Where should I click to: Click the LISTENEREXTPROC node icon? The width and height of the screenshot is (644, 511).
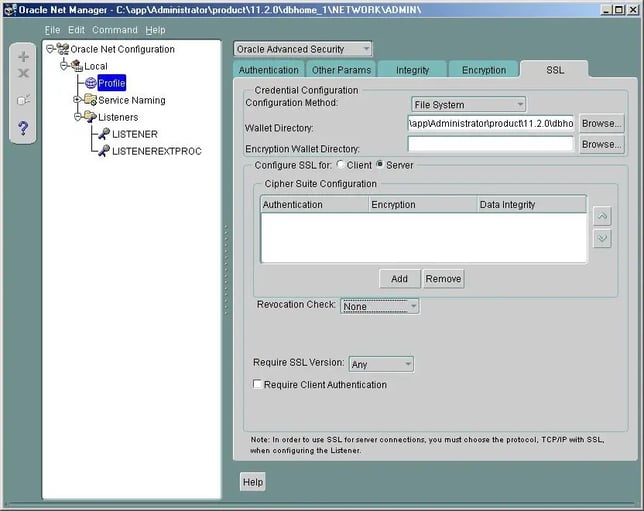click(x=103, y=151)
